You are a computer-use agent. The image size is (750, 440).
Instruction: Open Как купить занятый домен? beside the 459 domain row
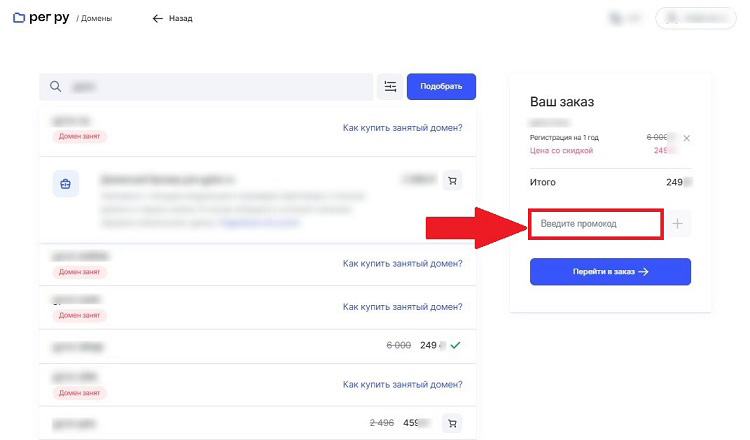pos(402,383)
